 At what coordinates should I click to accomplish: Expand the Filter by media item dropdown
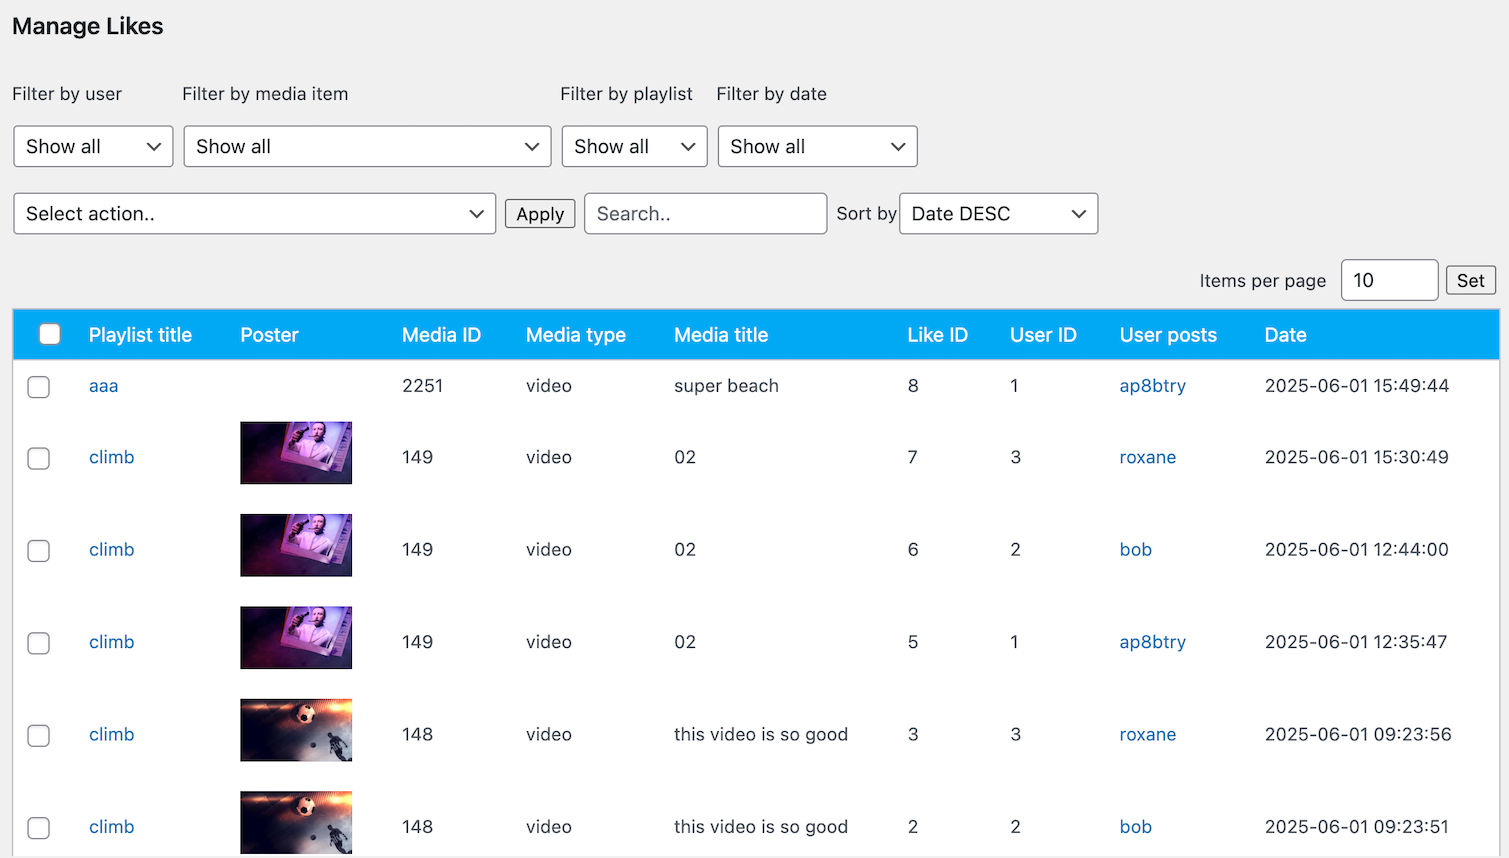[x=367, y=147]
